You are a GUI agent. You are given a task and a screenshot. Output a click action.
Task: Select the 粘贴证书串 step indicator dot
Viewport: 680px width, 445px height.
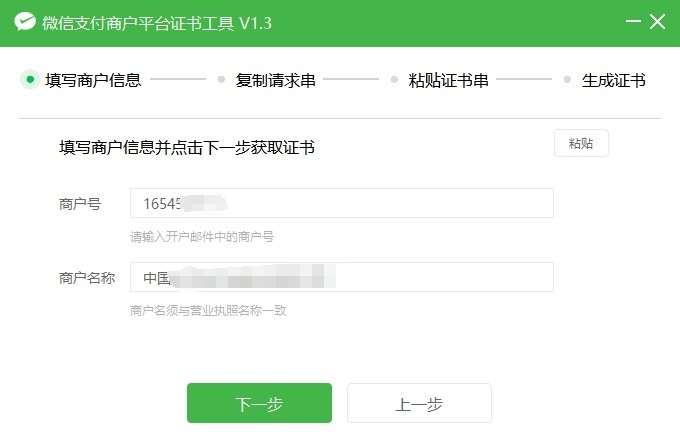point(394,79)
